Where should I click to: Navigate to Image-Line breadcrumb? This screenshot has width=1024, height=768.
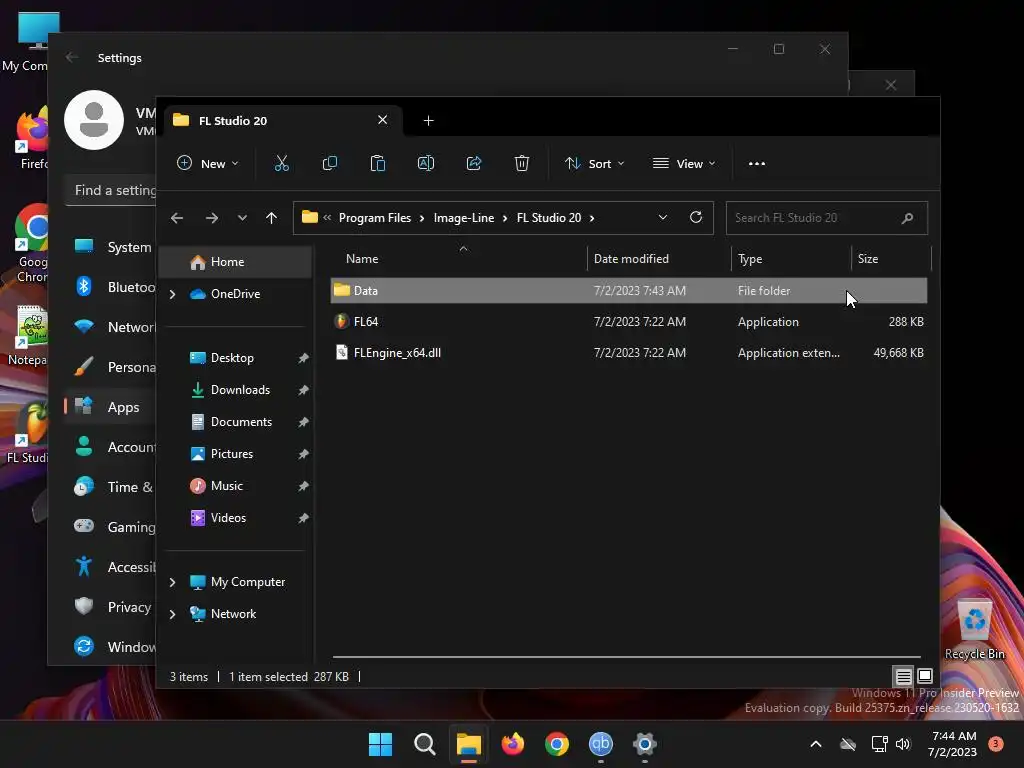464,218
